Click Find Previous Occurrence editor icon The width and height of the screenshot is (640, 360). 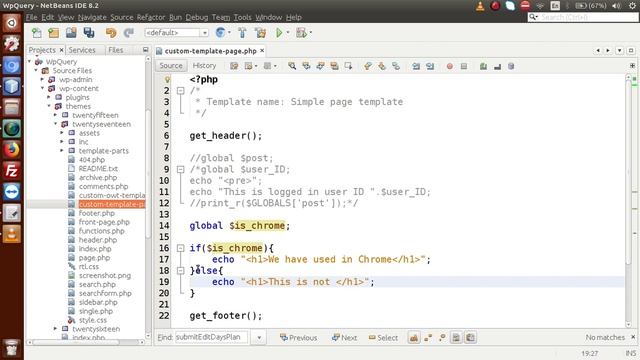pyautogui.click(x=306, y=66)
